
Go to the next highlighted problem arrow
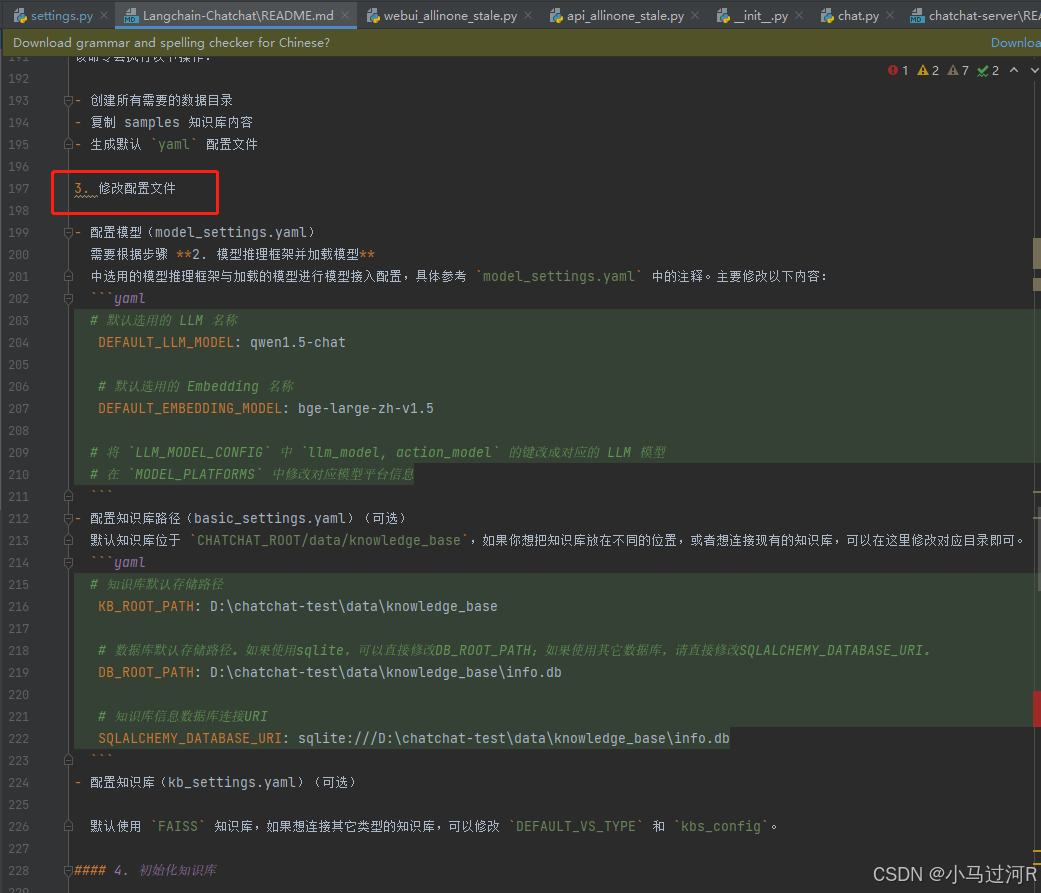(x=1034, y=70)
